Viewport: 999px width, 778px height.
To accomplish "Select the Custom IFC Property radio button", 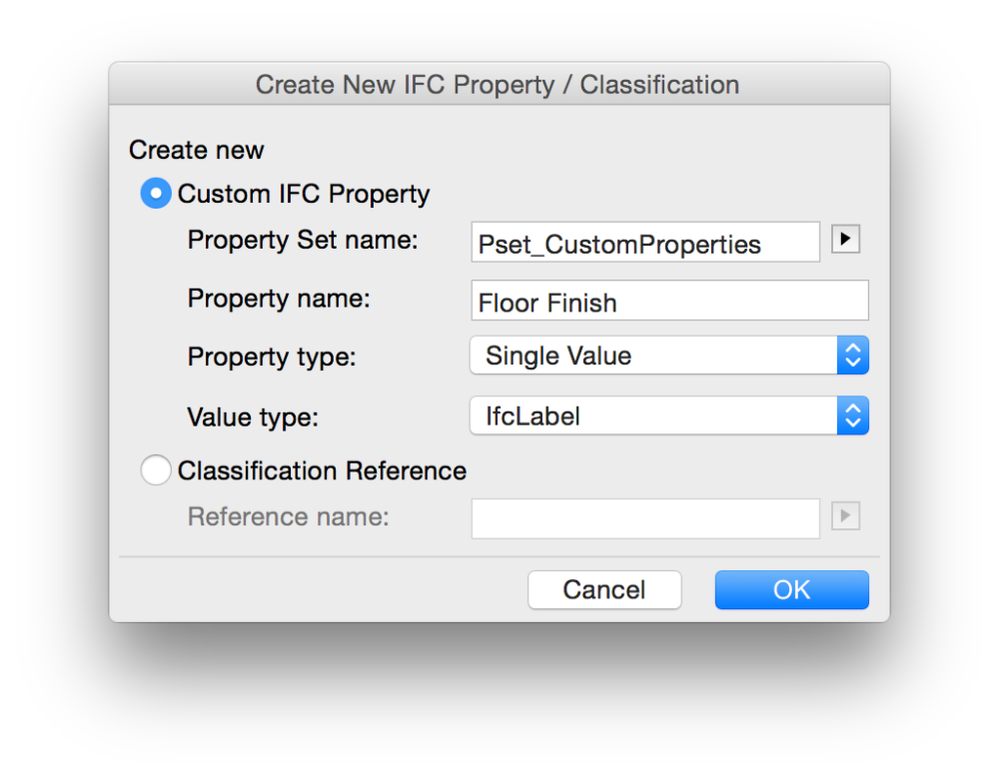I will (156, 193).
